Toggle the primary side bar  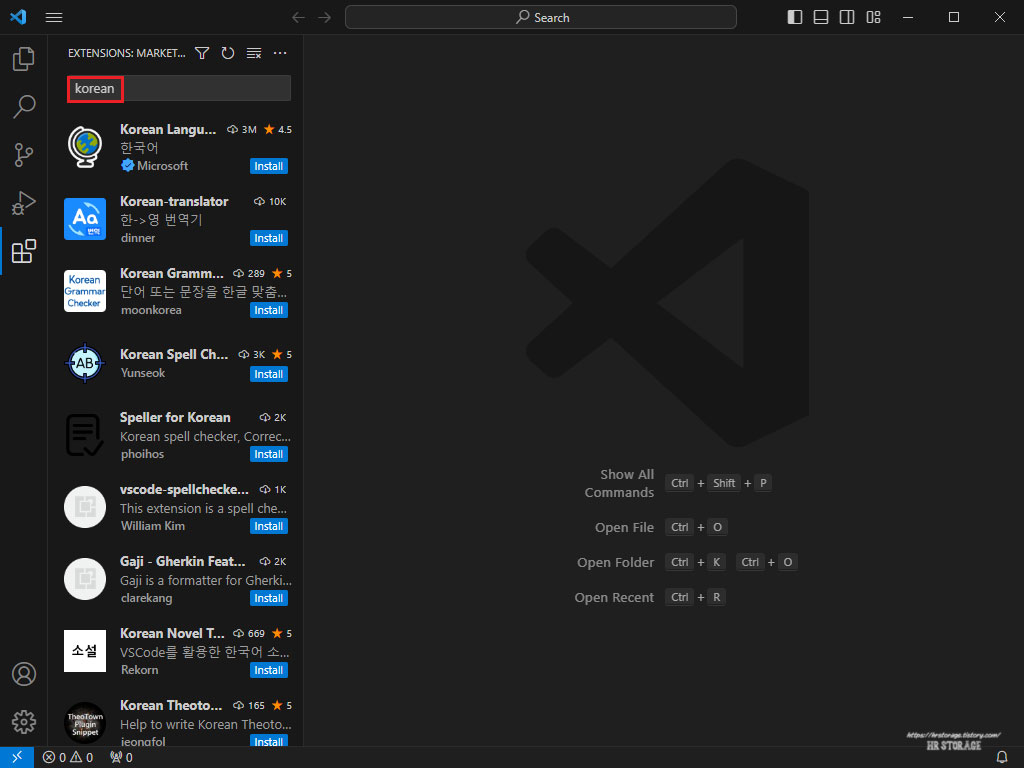[x=795, y=18]
